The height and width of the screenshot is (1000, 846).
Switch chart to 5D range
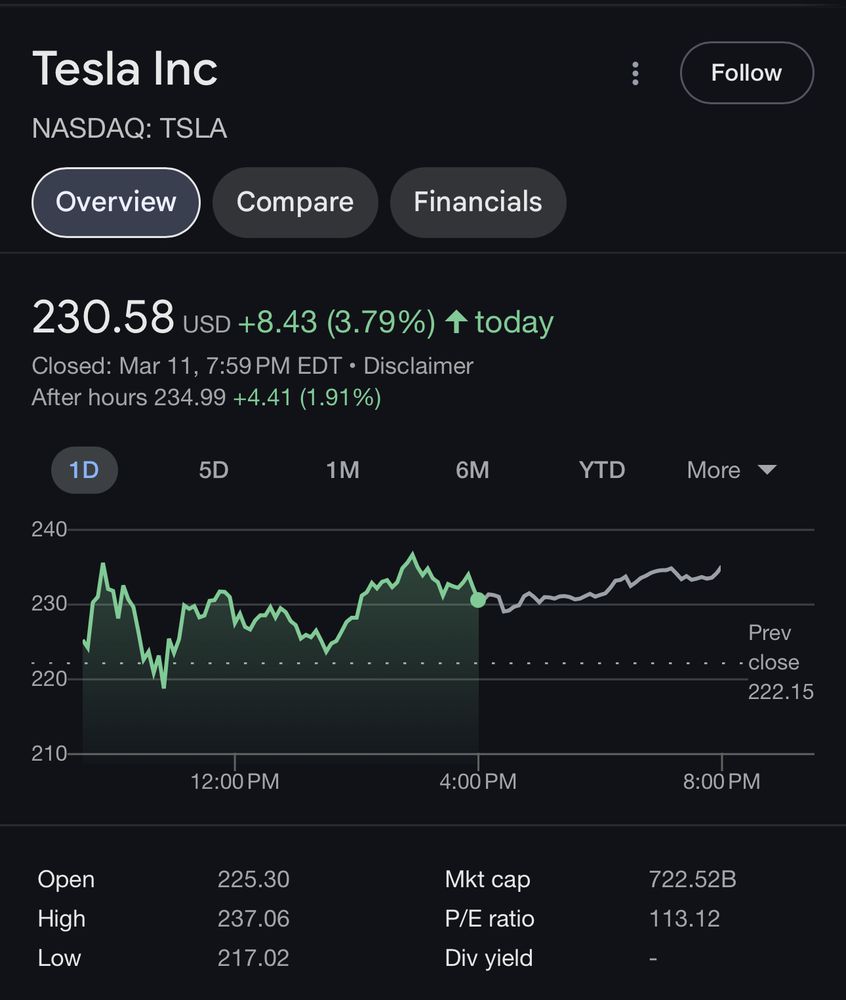(x=213, y=470)
